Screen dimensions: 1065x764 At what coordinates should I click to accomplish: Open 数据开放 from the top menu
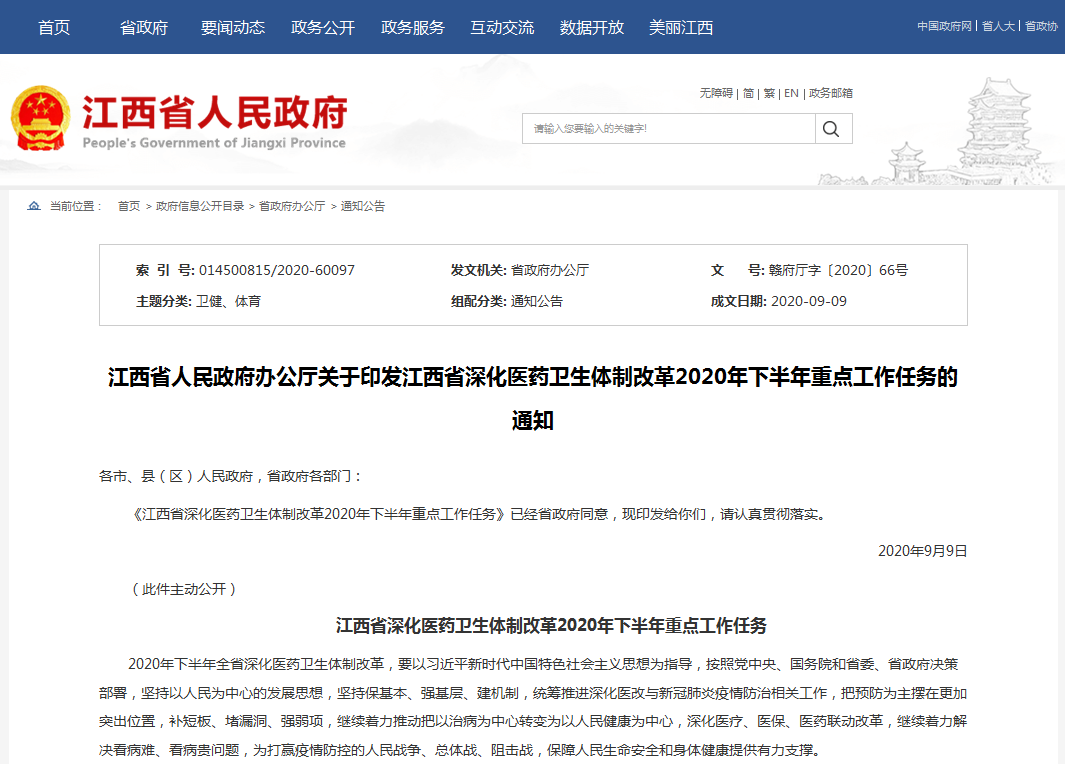pos(592,28)
